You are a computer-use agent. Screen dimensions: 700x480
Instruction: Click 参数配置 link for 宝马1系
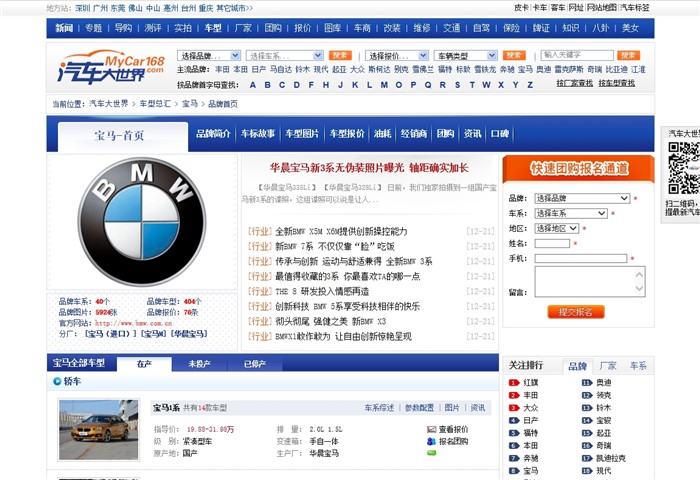pos(419,408)
